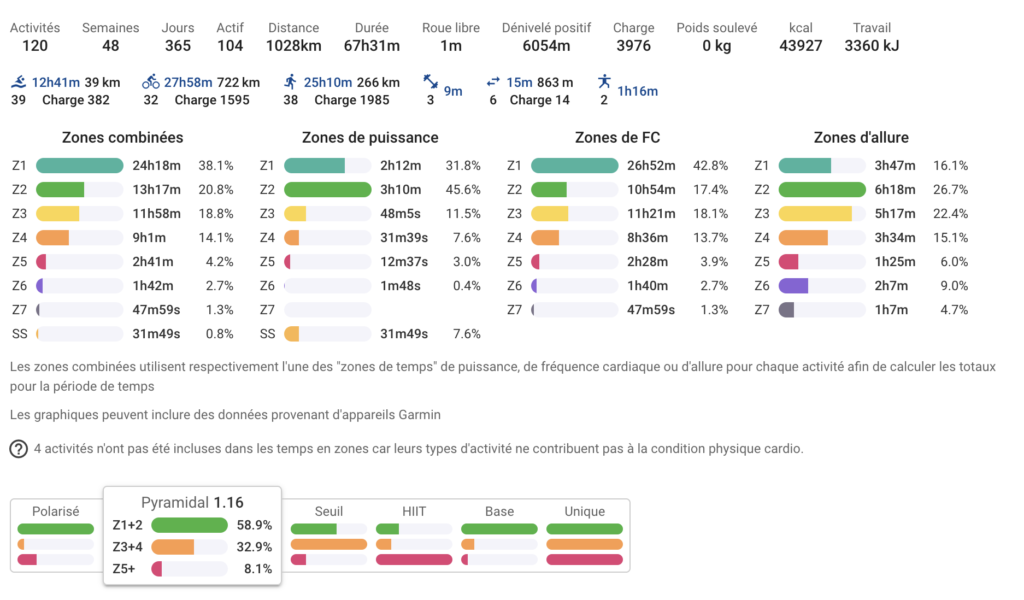1024x600 pixels.
Task: Click the yoga figure activity icon
Action: [x=604, y=82]
